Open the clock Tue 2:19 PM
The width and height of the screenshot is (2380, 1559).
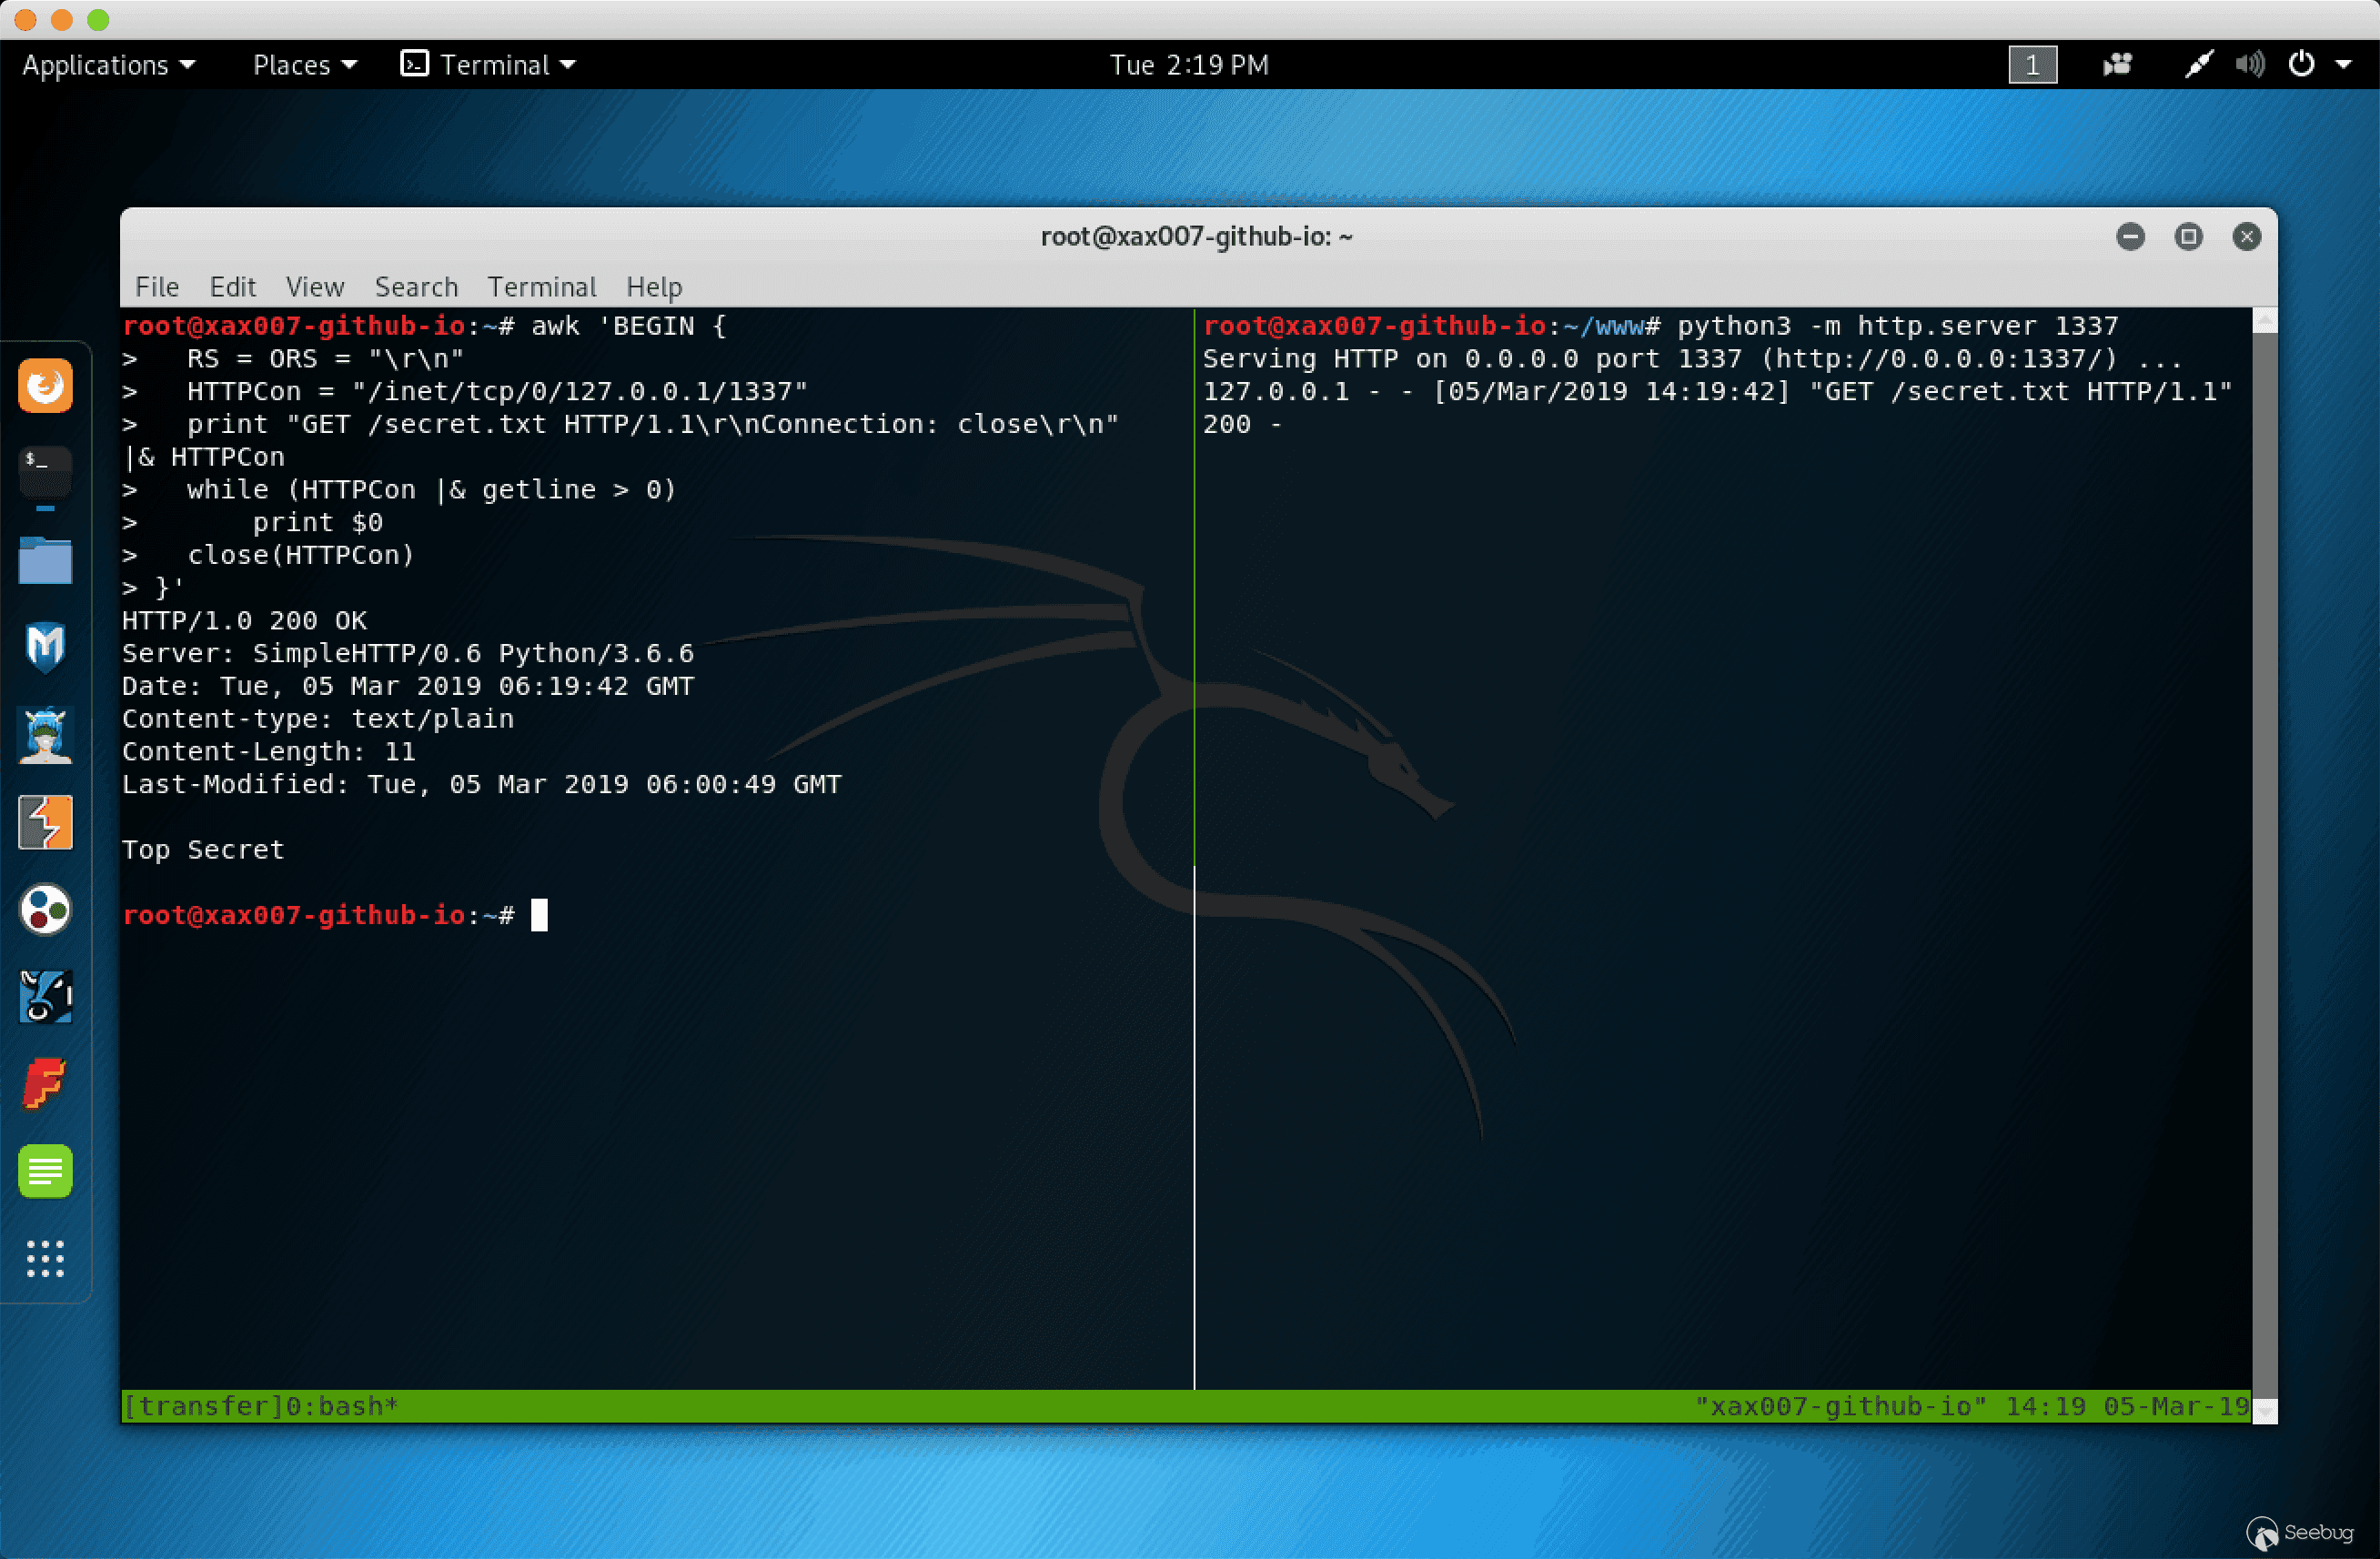pyautogui.click(x=1189, y=65)
